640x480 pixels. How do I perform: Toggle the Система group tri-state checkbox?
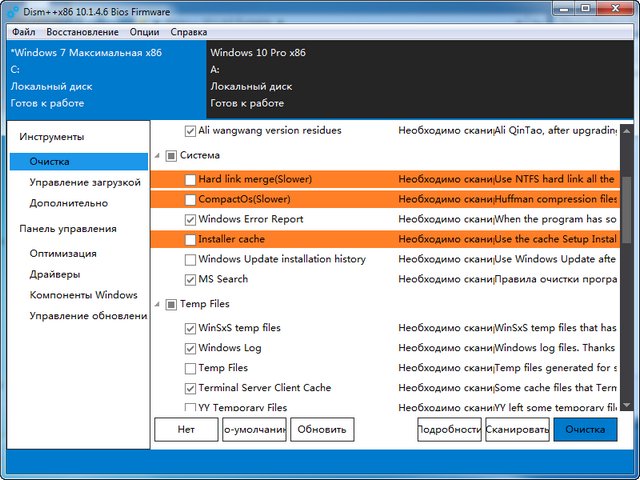(x=171, y=156)
